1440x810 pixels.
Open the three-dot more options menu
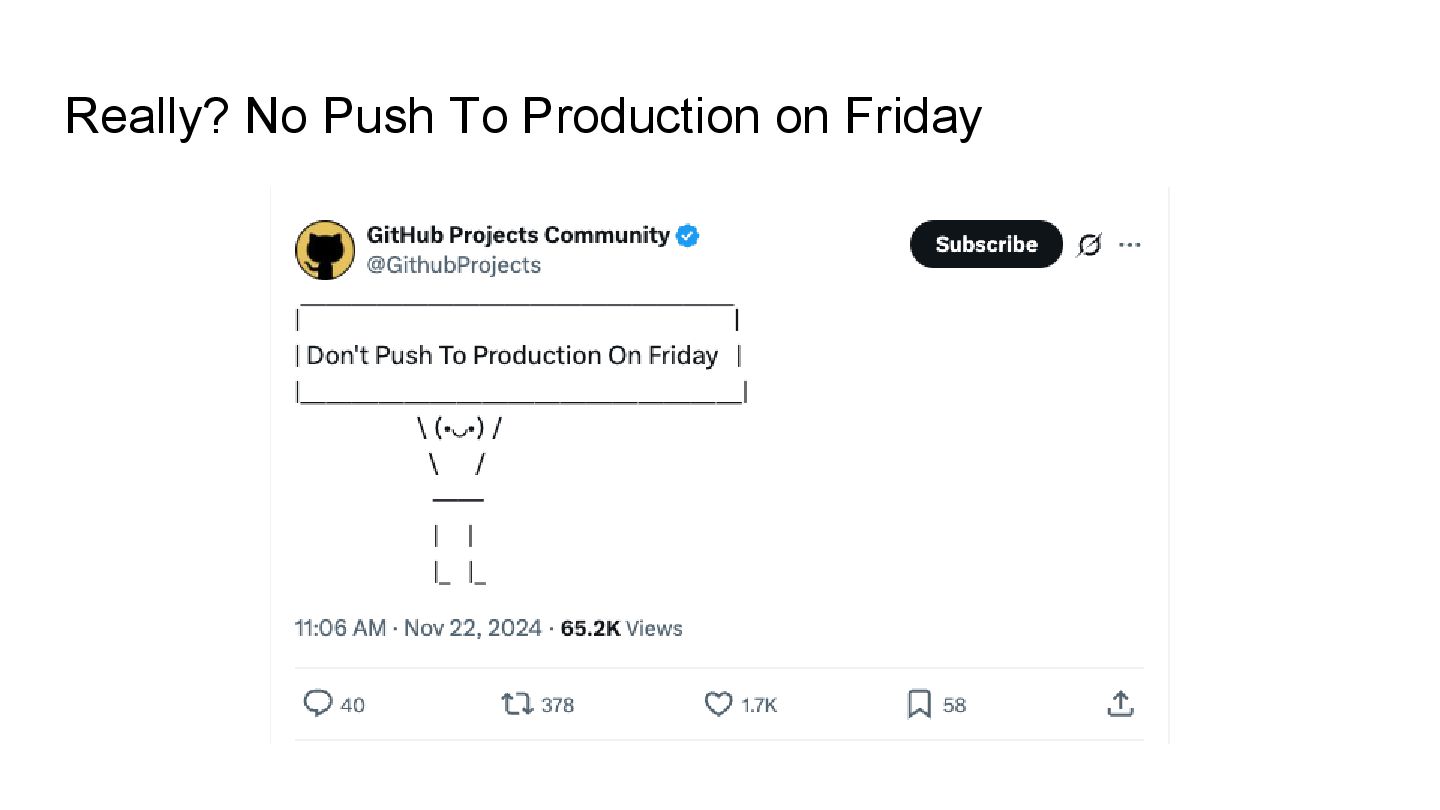[1130, 245]
